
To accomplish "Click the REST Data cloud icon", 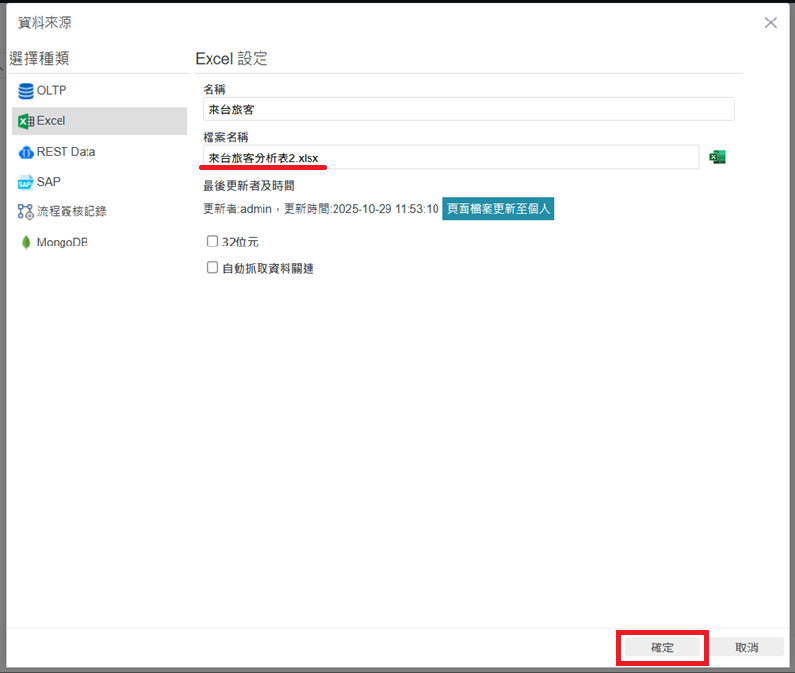I will (x=25, y=152).
